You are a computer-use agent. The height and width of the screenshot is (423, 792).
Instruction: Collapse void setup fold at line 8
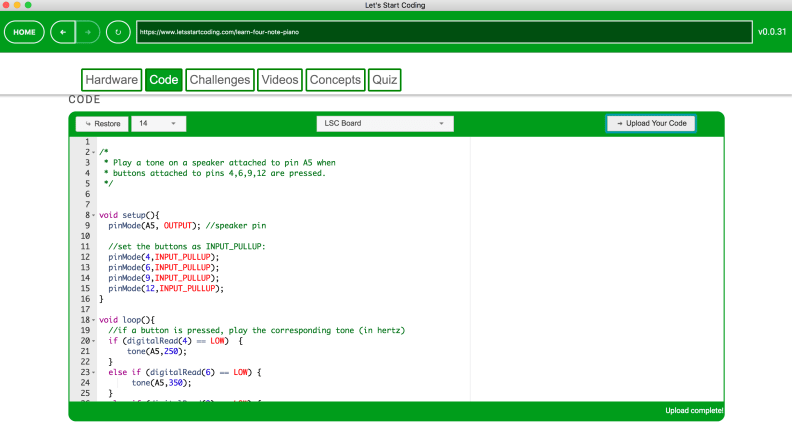(x=93, y=215)
